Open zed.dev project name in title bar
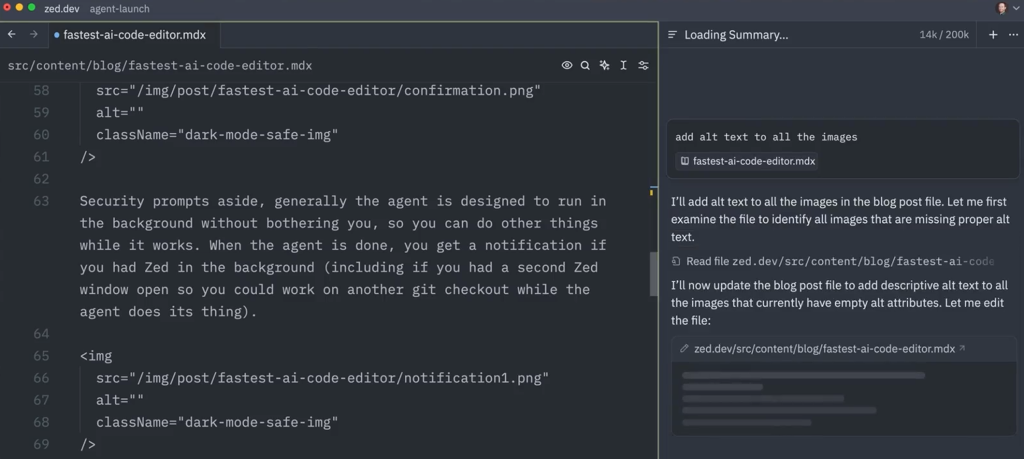The height and width of the screenshot is (459, 1024). tap(61, 8)
